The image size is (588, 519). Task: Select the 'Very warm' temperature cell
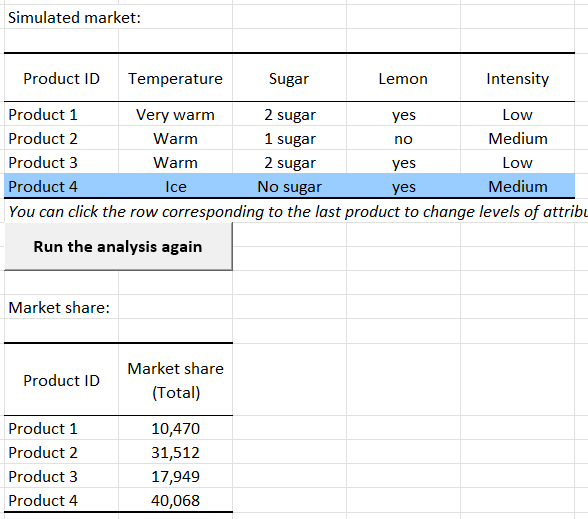[176, 115]
